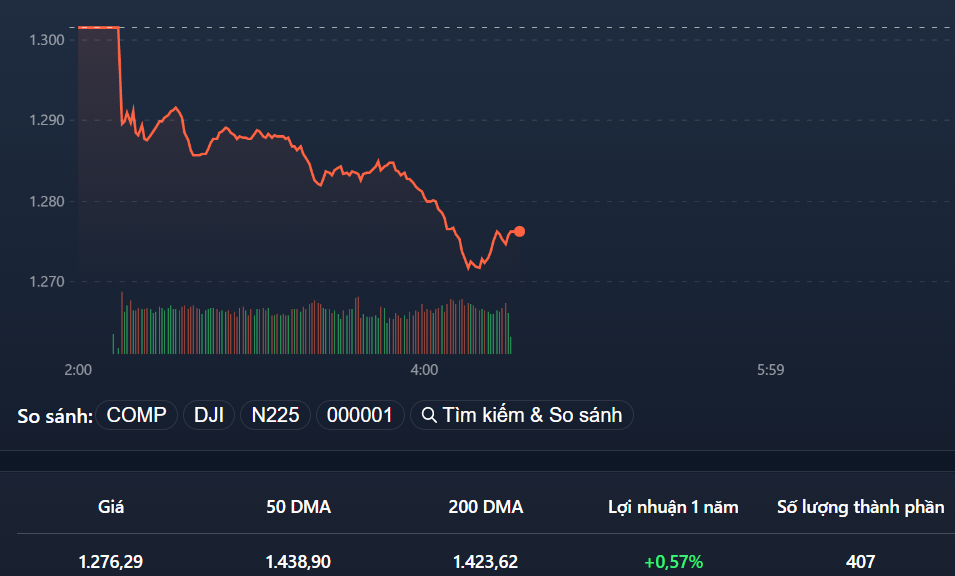Screen dimensions: 955x576
Task: Add COMP index to the comparison chart
Action: (x=136, y=414)
